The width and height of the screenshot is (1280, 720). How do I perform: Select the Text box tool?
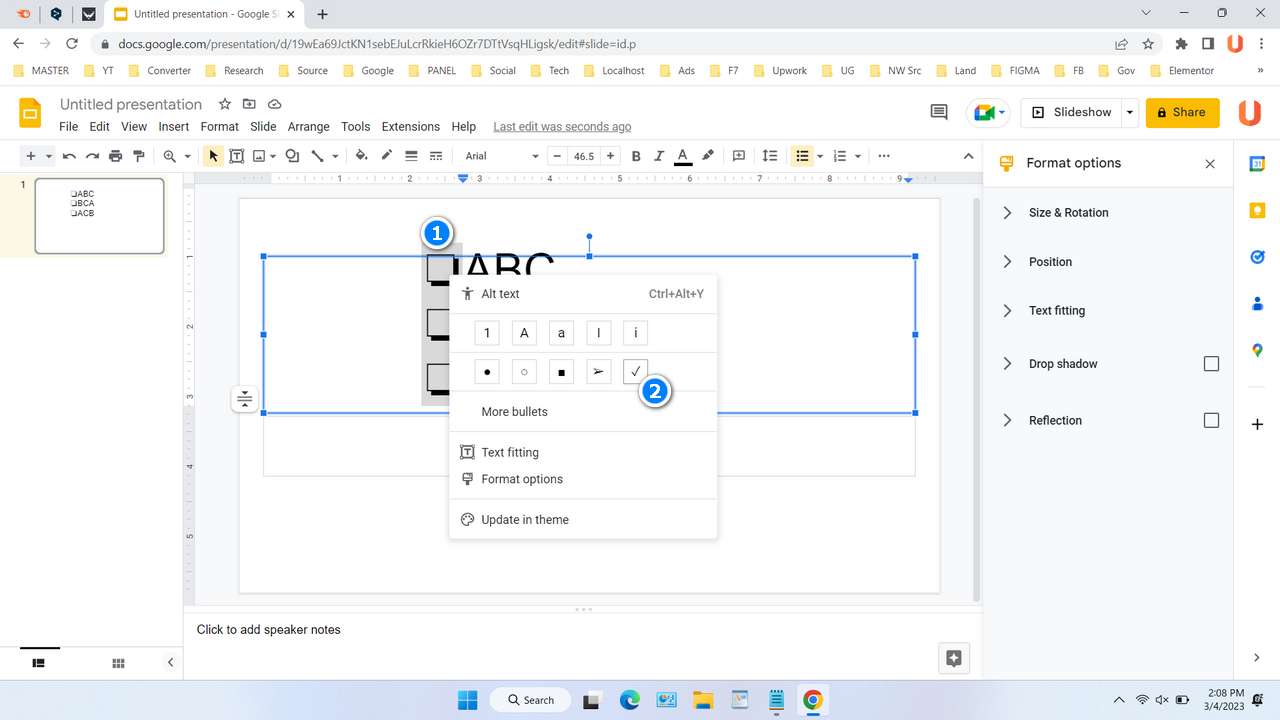coord(237,156)
